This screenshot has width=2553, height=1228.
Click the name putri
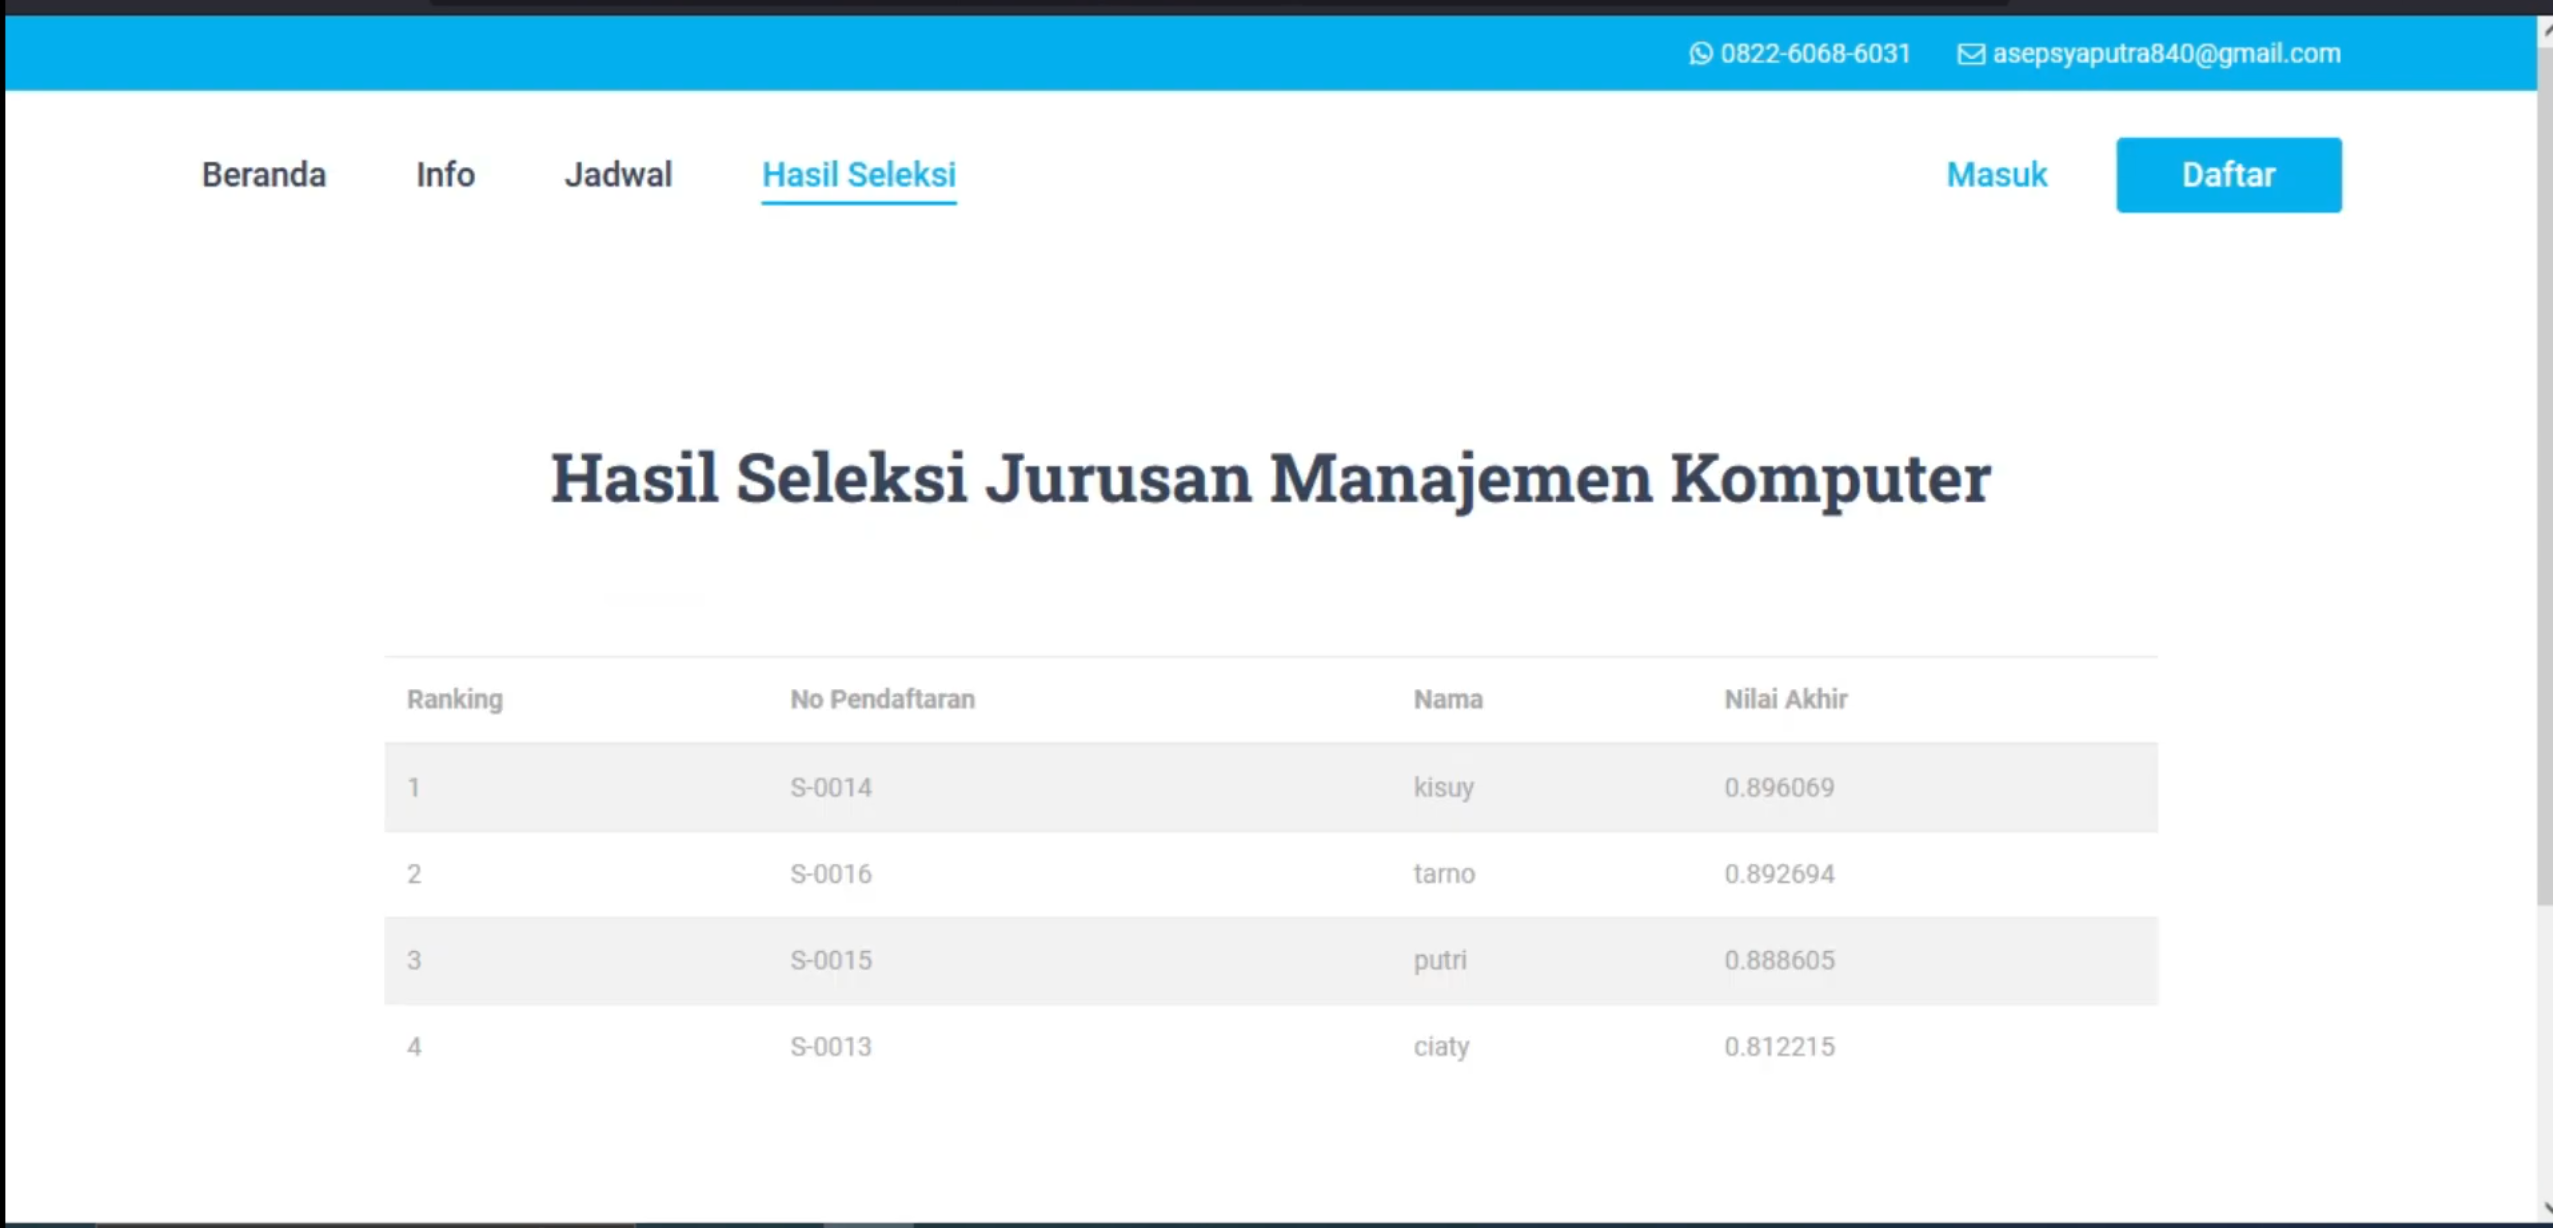coord(1440,961)
